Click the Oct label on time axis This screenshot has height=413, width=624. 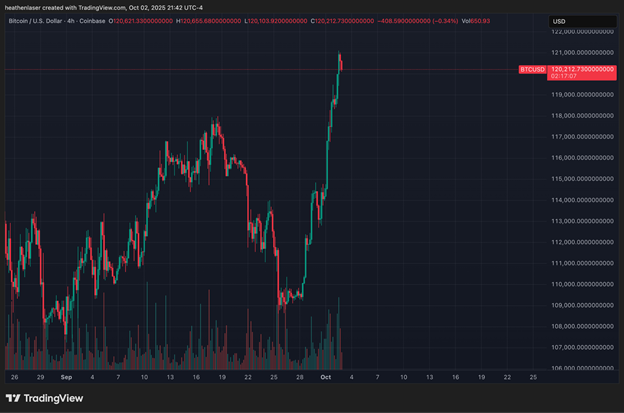coord(325,378)
